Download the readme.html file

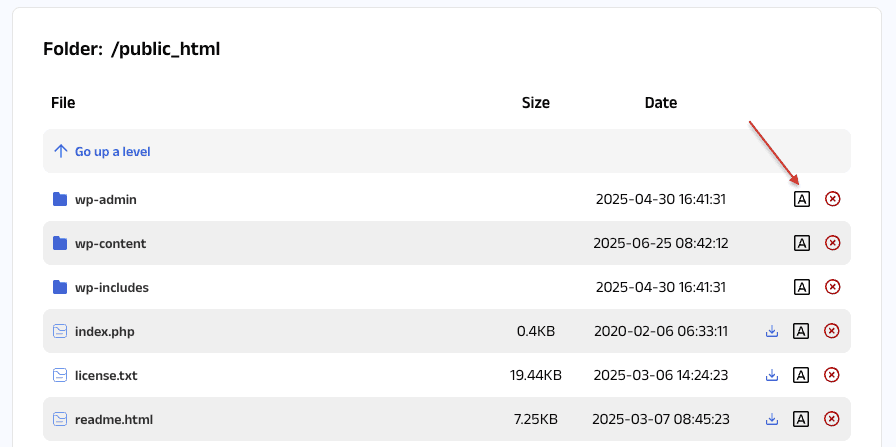point(772,419)
